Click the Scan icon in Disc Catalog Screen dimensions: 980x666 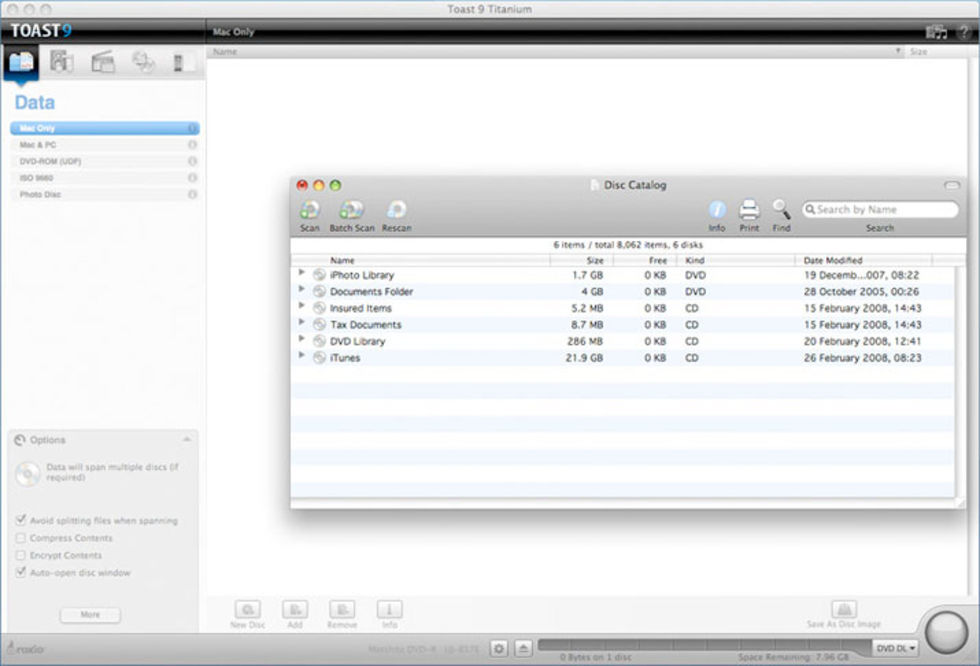click(x=310, y=211)
